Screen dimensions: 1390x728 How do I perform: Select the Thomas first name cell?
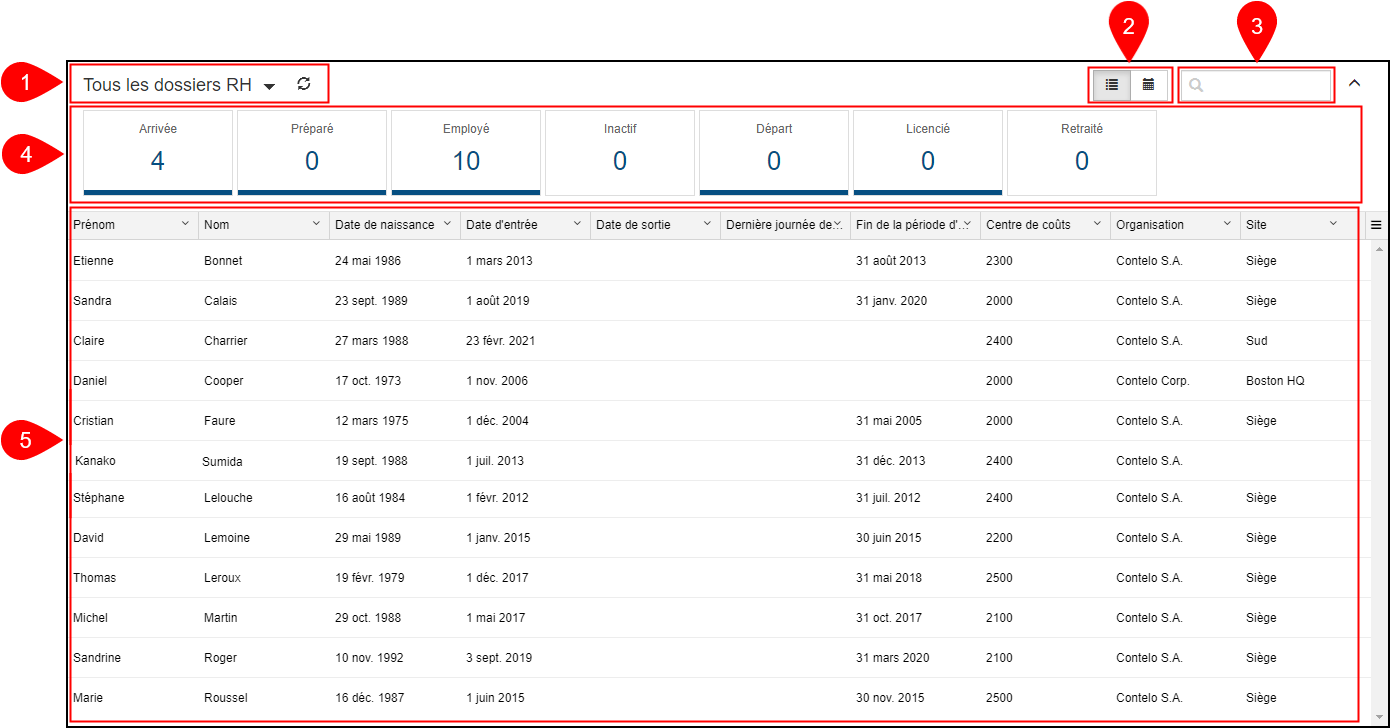point(94,578)
